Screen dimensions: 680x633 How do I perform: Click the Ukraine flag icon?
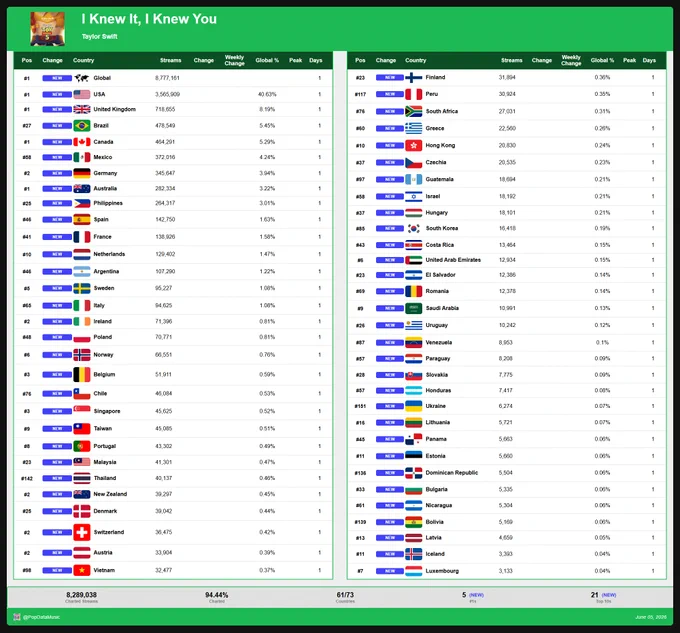[x=413, y=406]
